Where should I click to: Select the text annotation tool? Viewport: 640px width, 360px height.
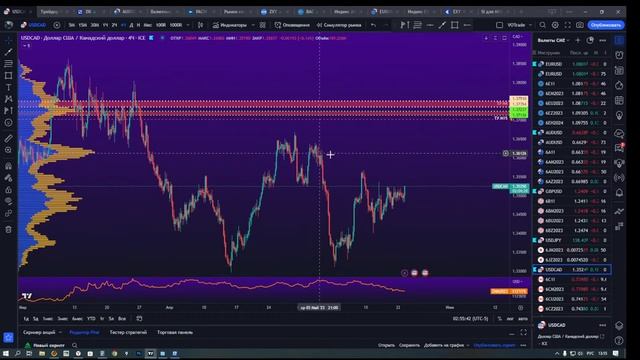pos(8,87)
